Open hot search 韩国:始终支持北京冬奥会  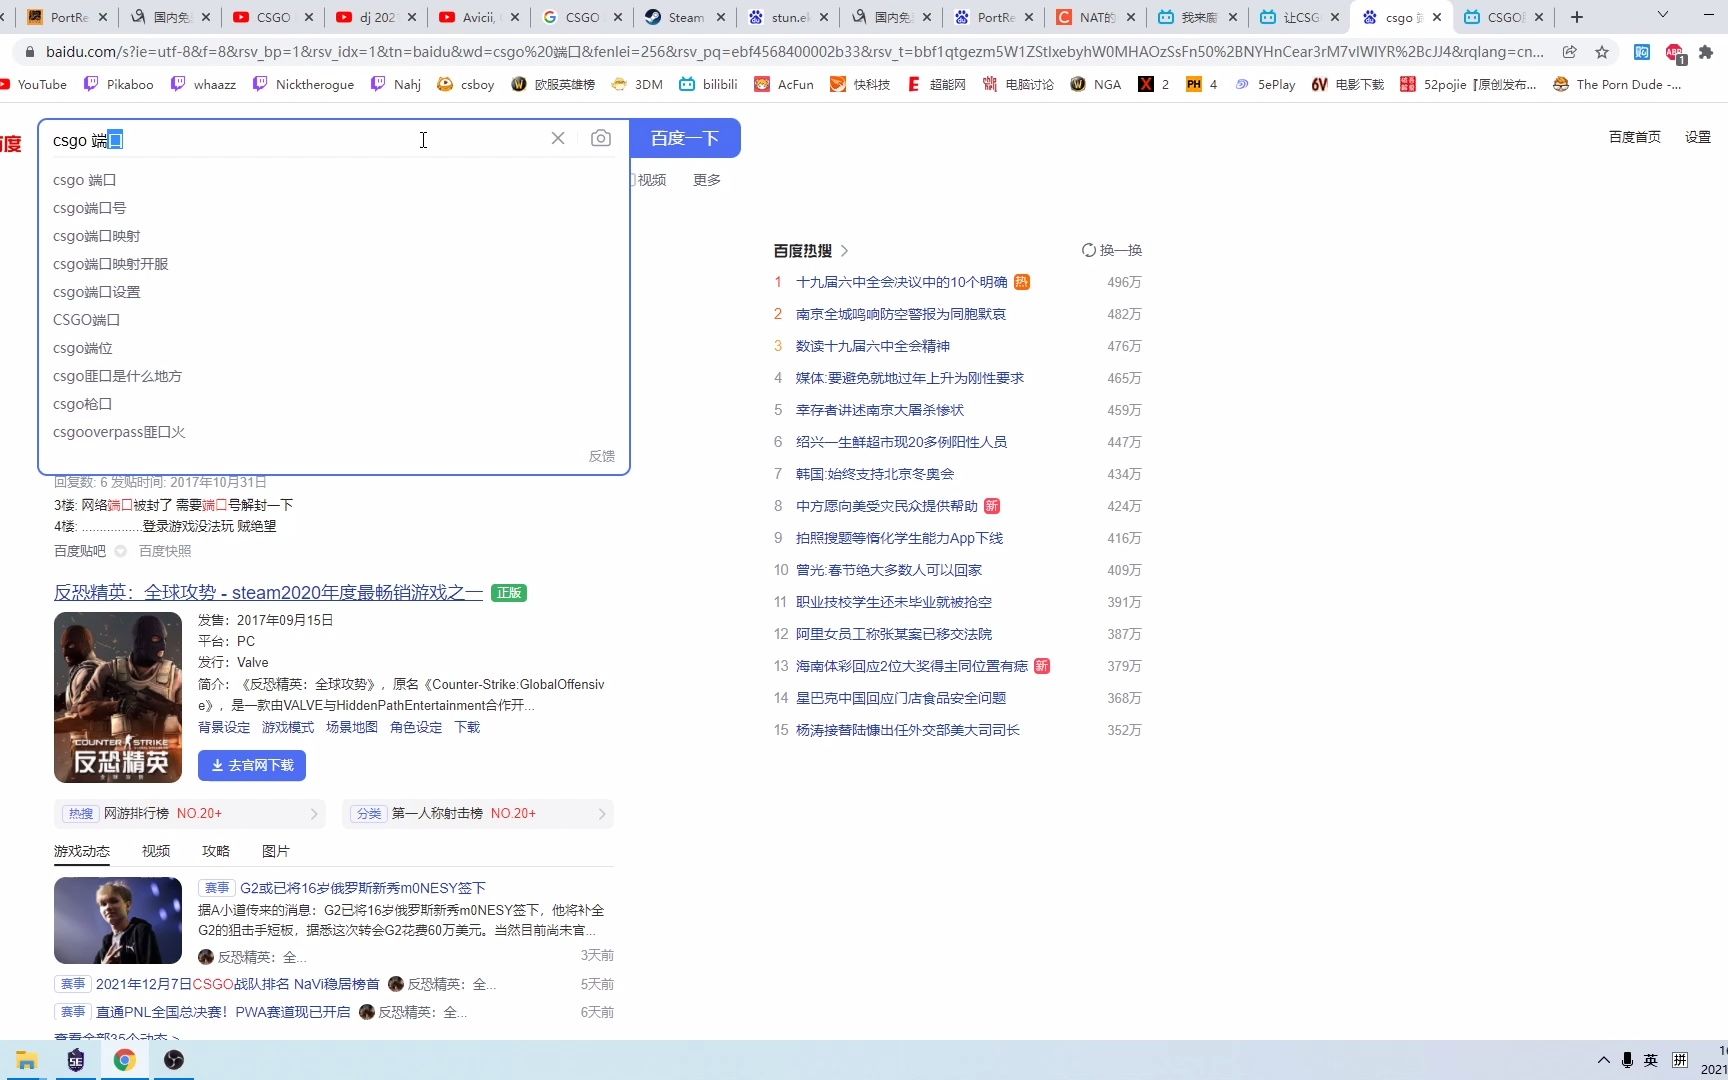click(x=875, y=474)
